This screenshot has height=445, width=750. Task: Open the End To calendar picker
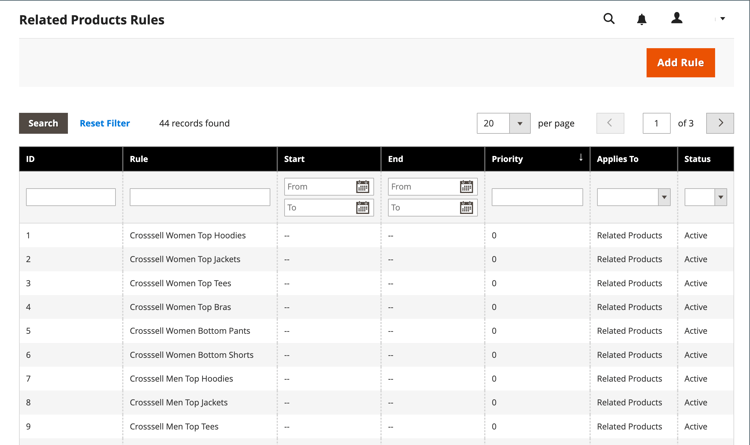(x=466, y=207)
